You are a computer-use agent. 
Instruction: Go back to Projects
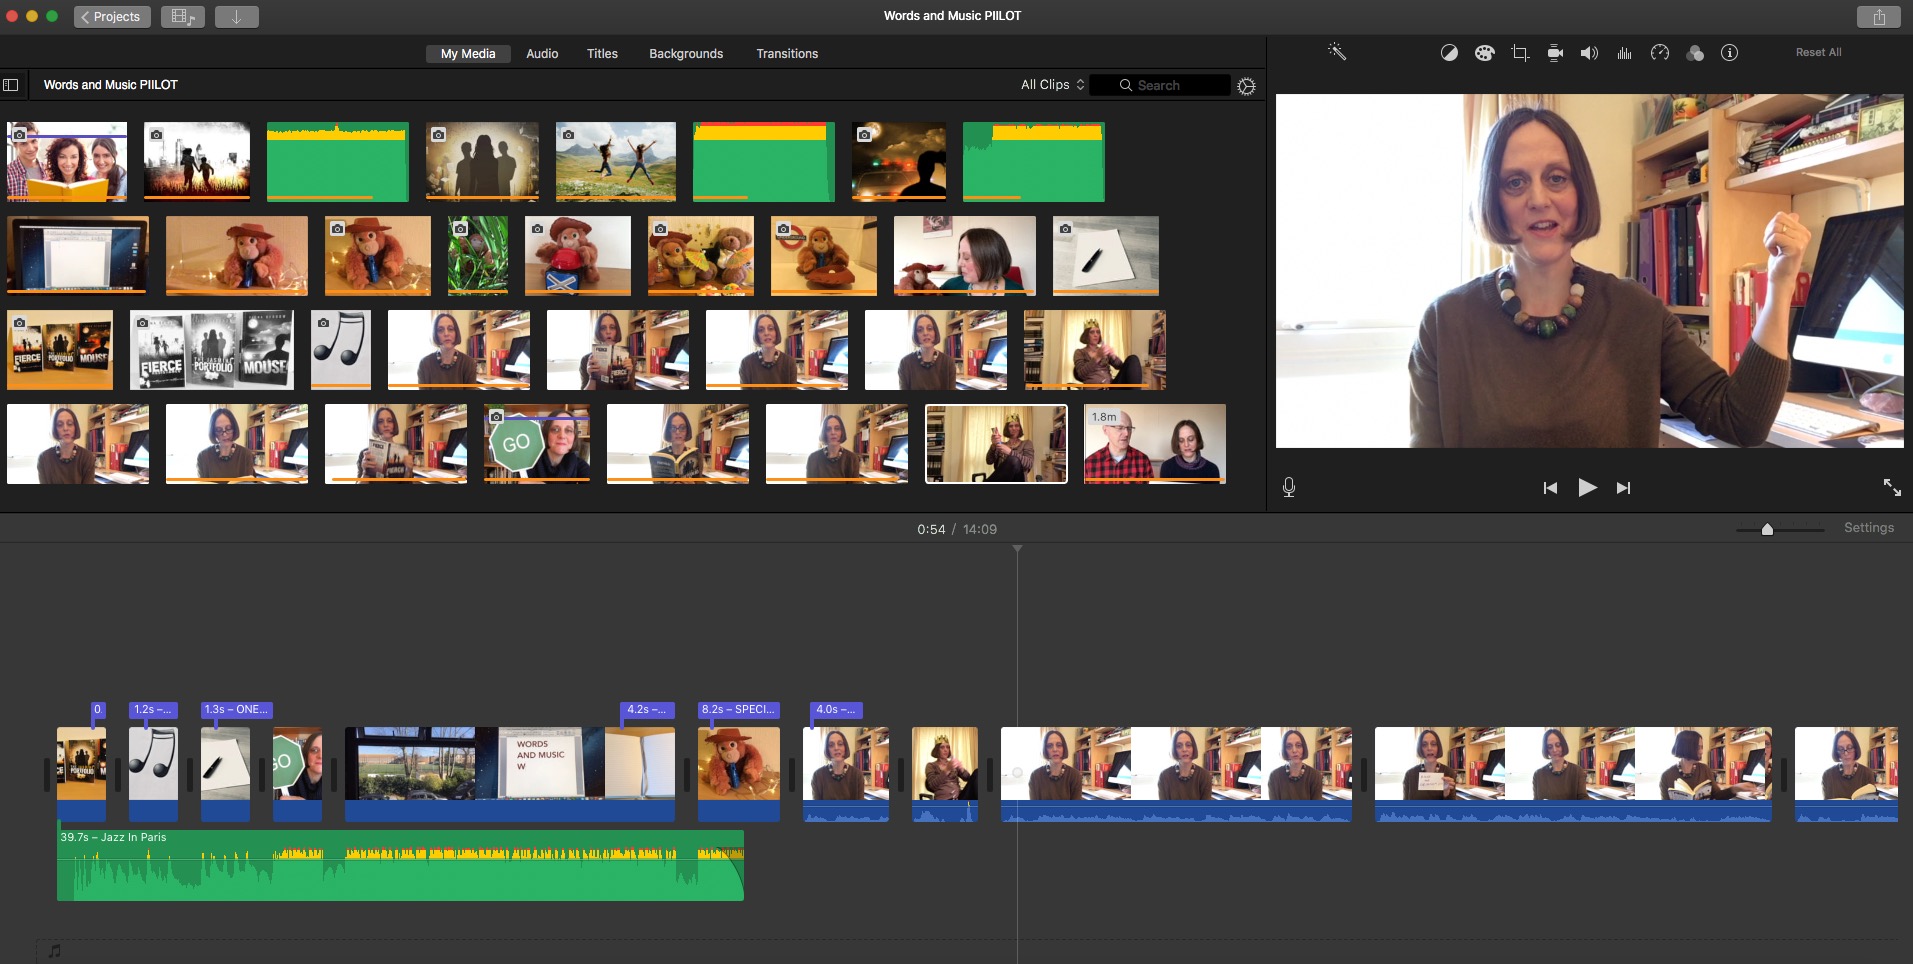112,17
